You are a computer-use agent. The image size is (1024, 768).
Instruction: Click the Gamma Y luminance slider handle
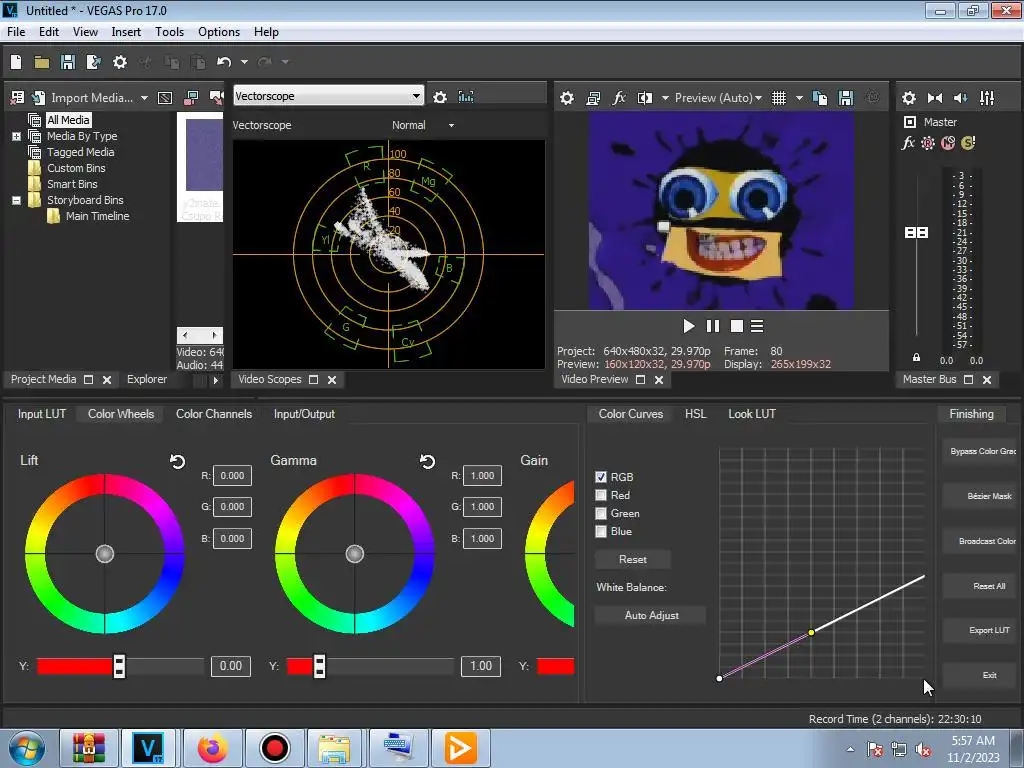pyautogui.click(x=319, y=666)
